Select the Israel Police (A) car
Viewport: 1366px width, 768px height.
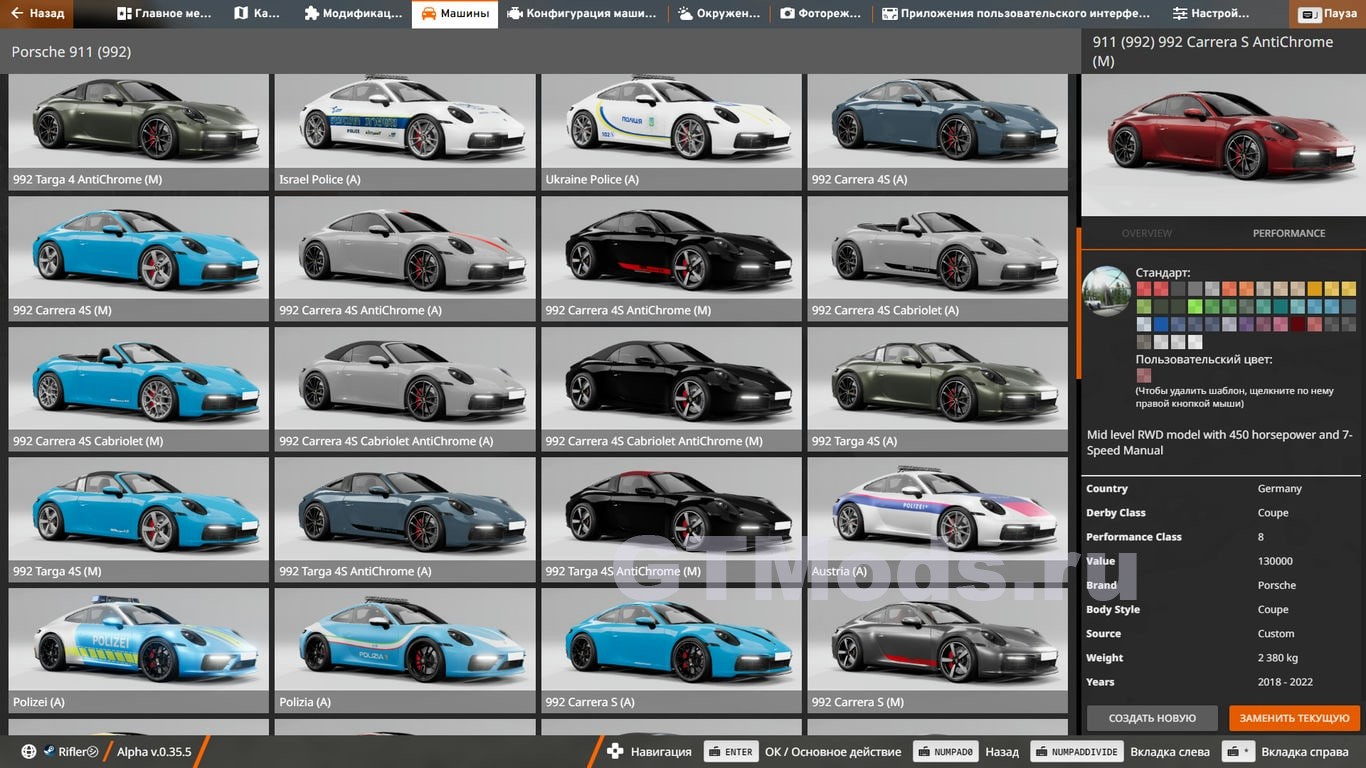[x=405, y=131]
